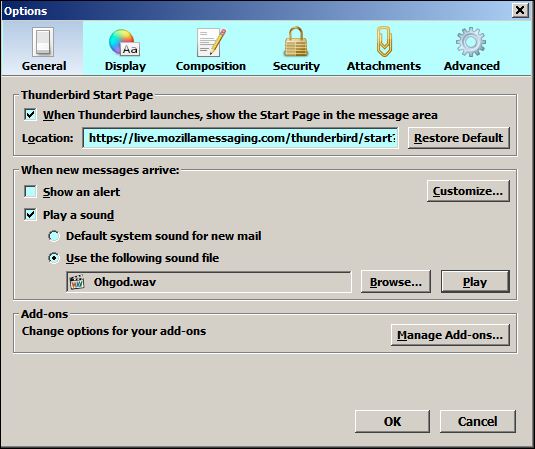Click Restore Default button

tap(459, 138)
